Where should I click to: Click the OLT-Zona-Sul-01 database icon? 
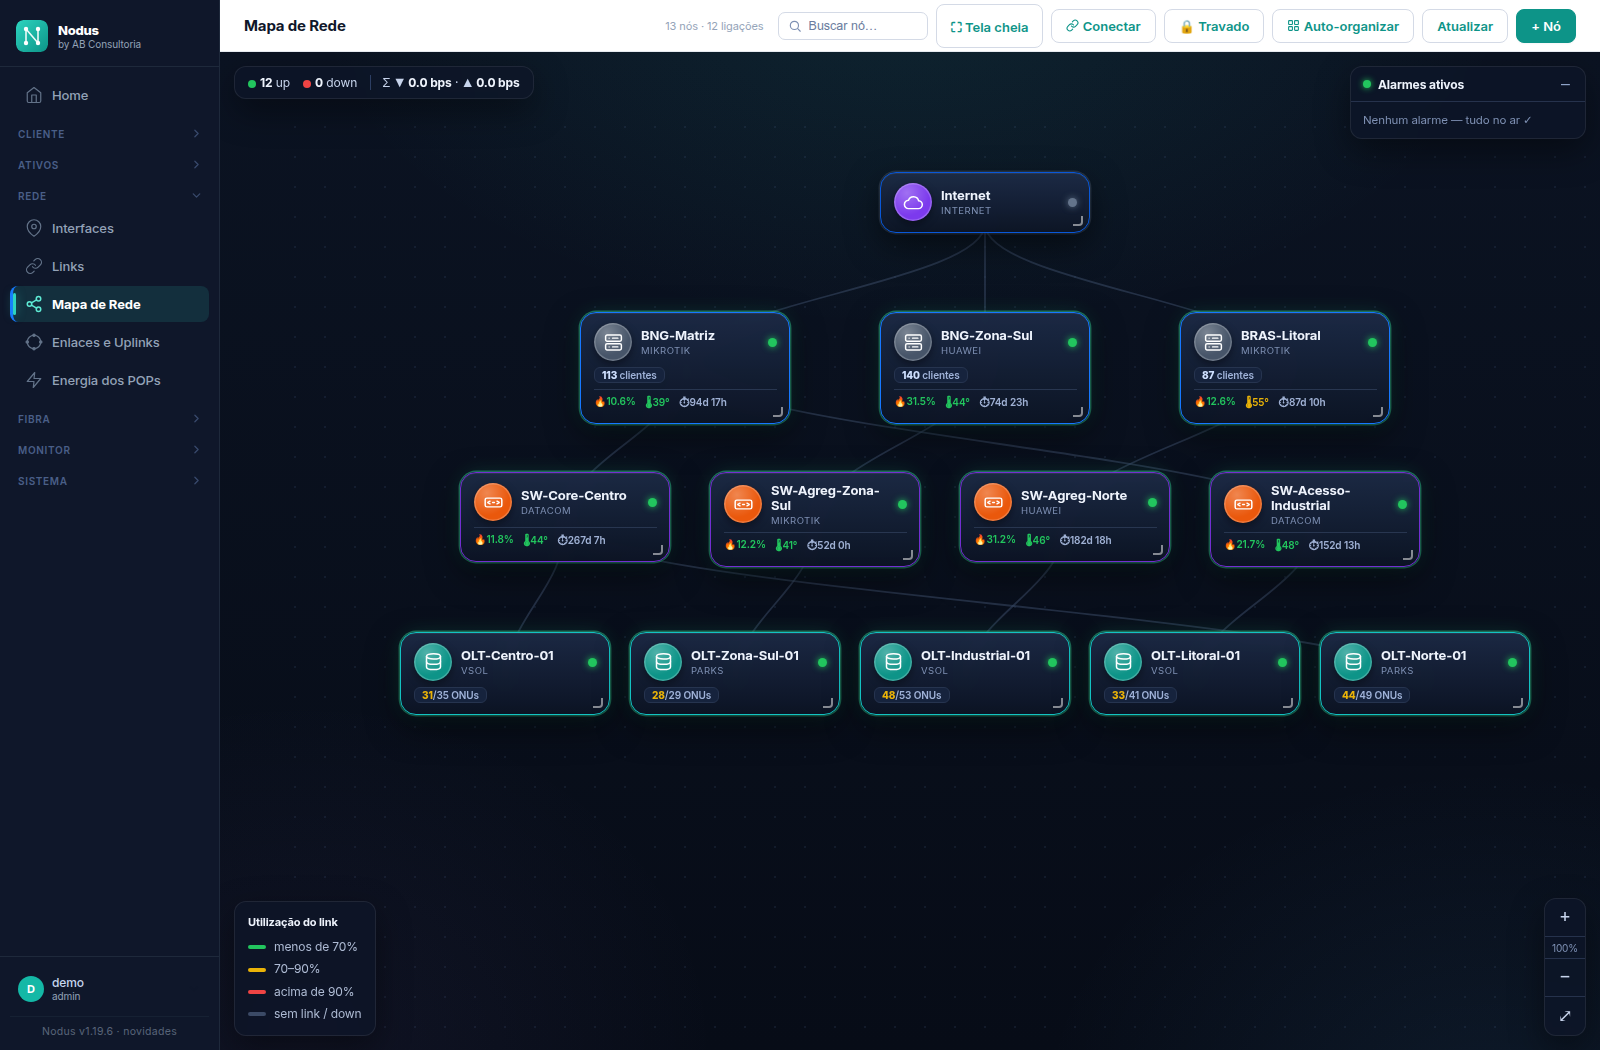coord(663,662)
